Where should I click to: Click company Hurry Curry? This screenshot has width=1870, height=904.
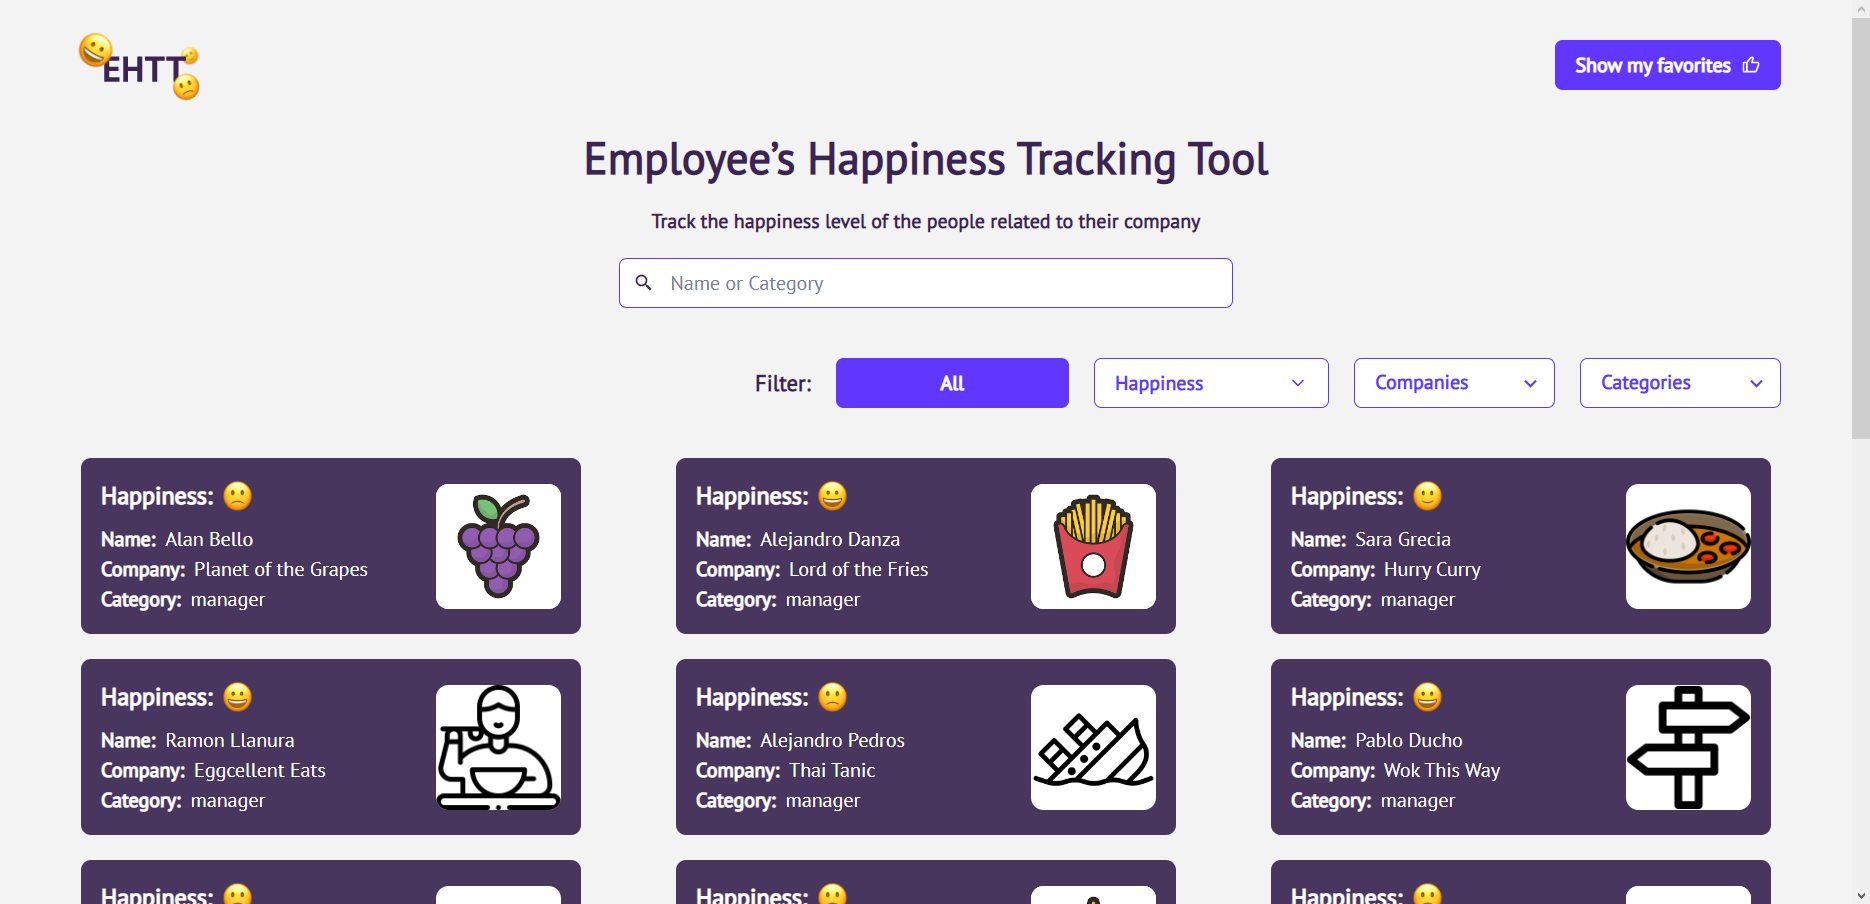(1432, 569)
